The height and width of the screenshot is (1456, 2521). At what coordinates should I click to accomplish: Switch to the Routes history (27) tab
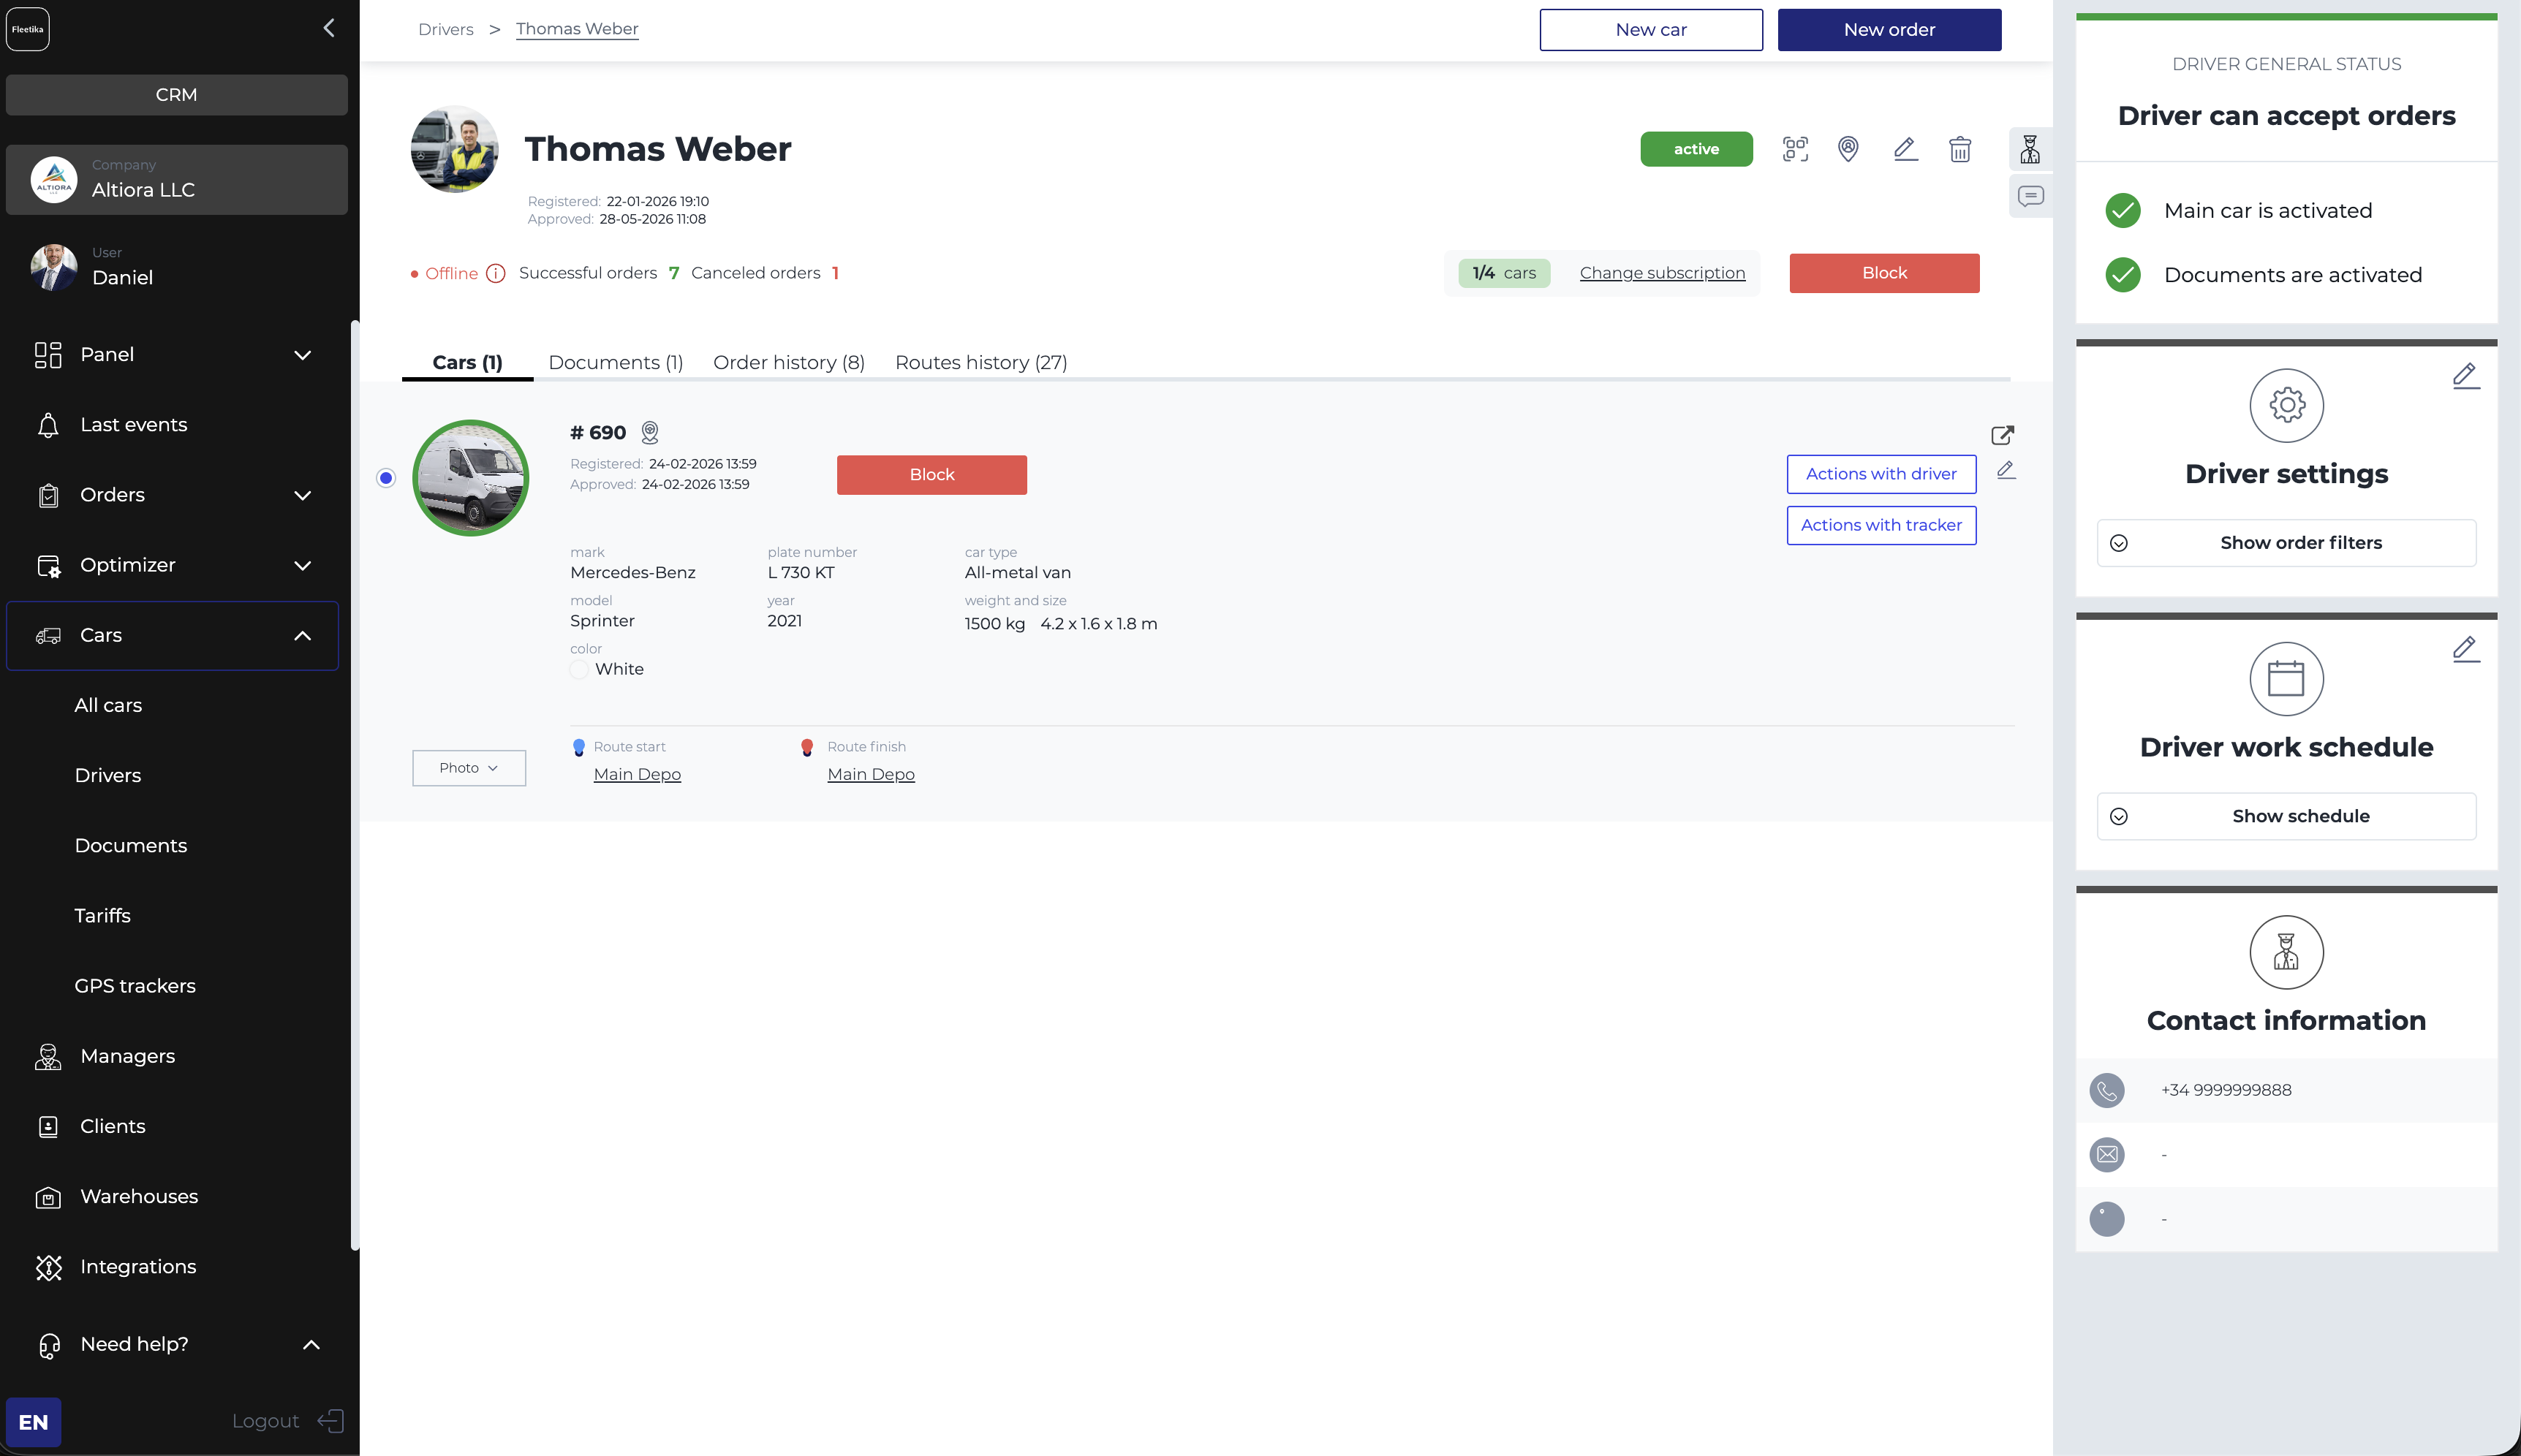point(981,362)
